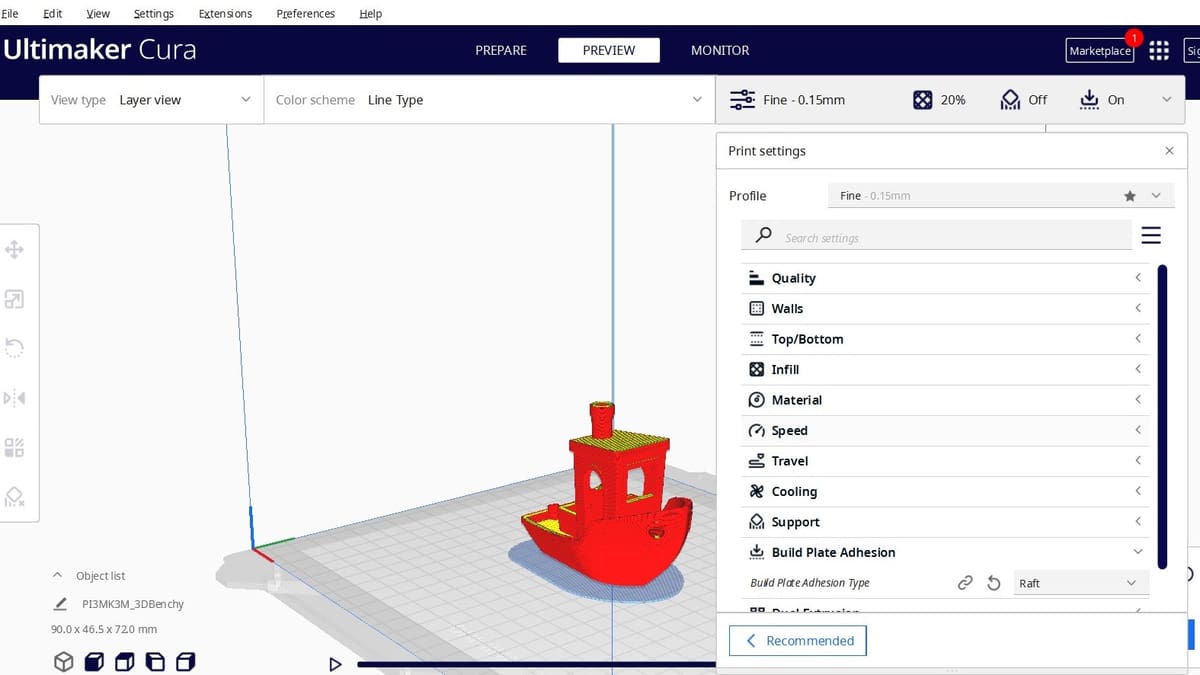This screenshot has height=675, width=1200.
Task: Switch to the PREPARE stage tab
Action: pyautogui.click(x=501, y=50)
